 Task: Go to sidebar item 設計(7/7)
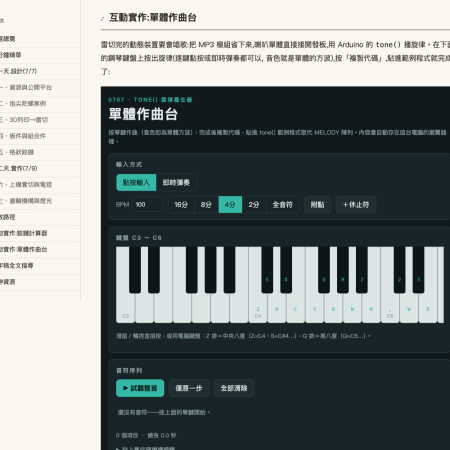39,71
